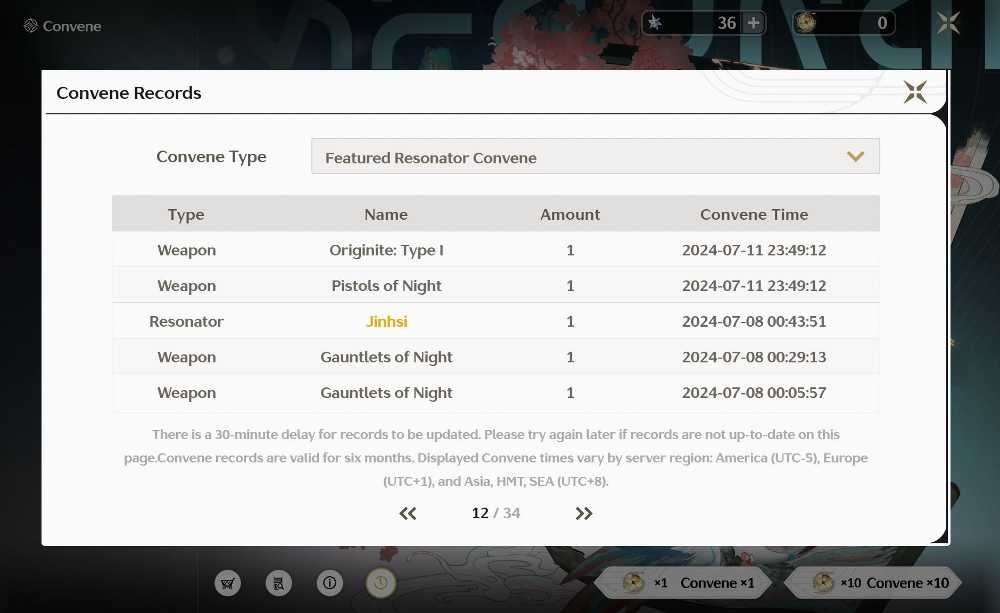Viewport: 1000px width, 613px height.
Task: Click the info circle icon
Action: [330, 583]
